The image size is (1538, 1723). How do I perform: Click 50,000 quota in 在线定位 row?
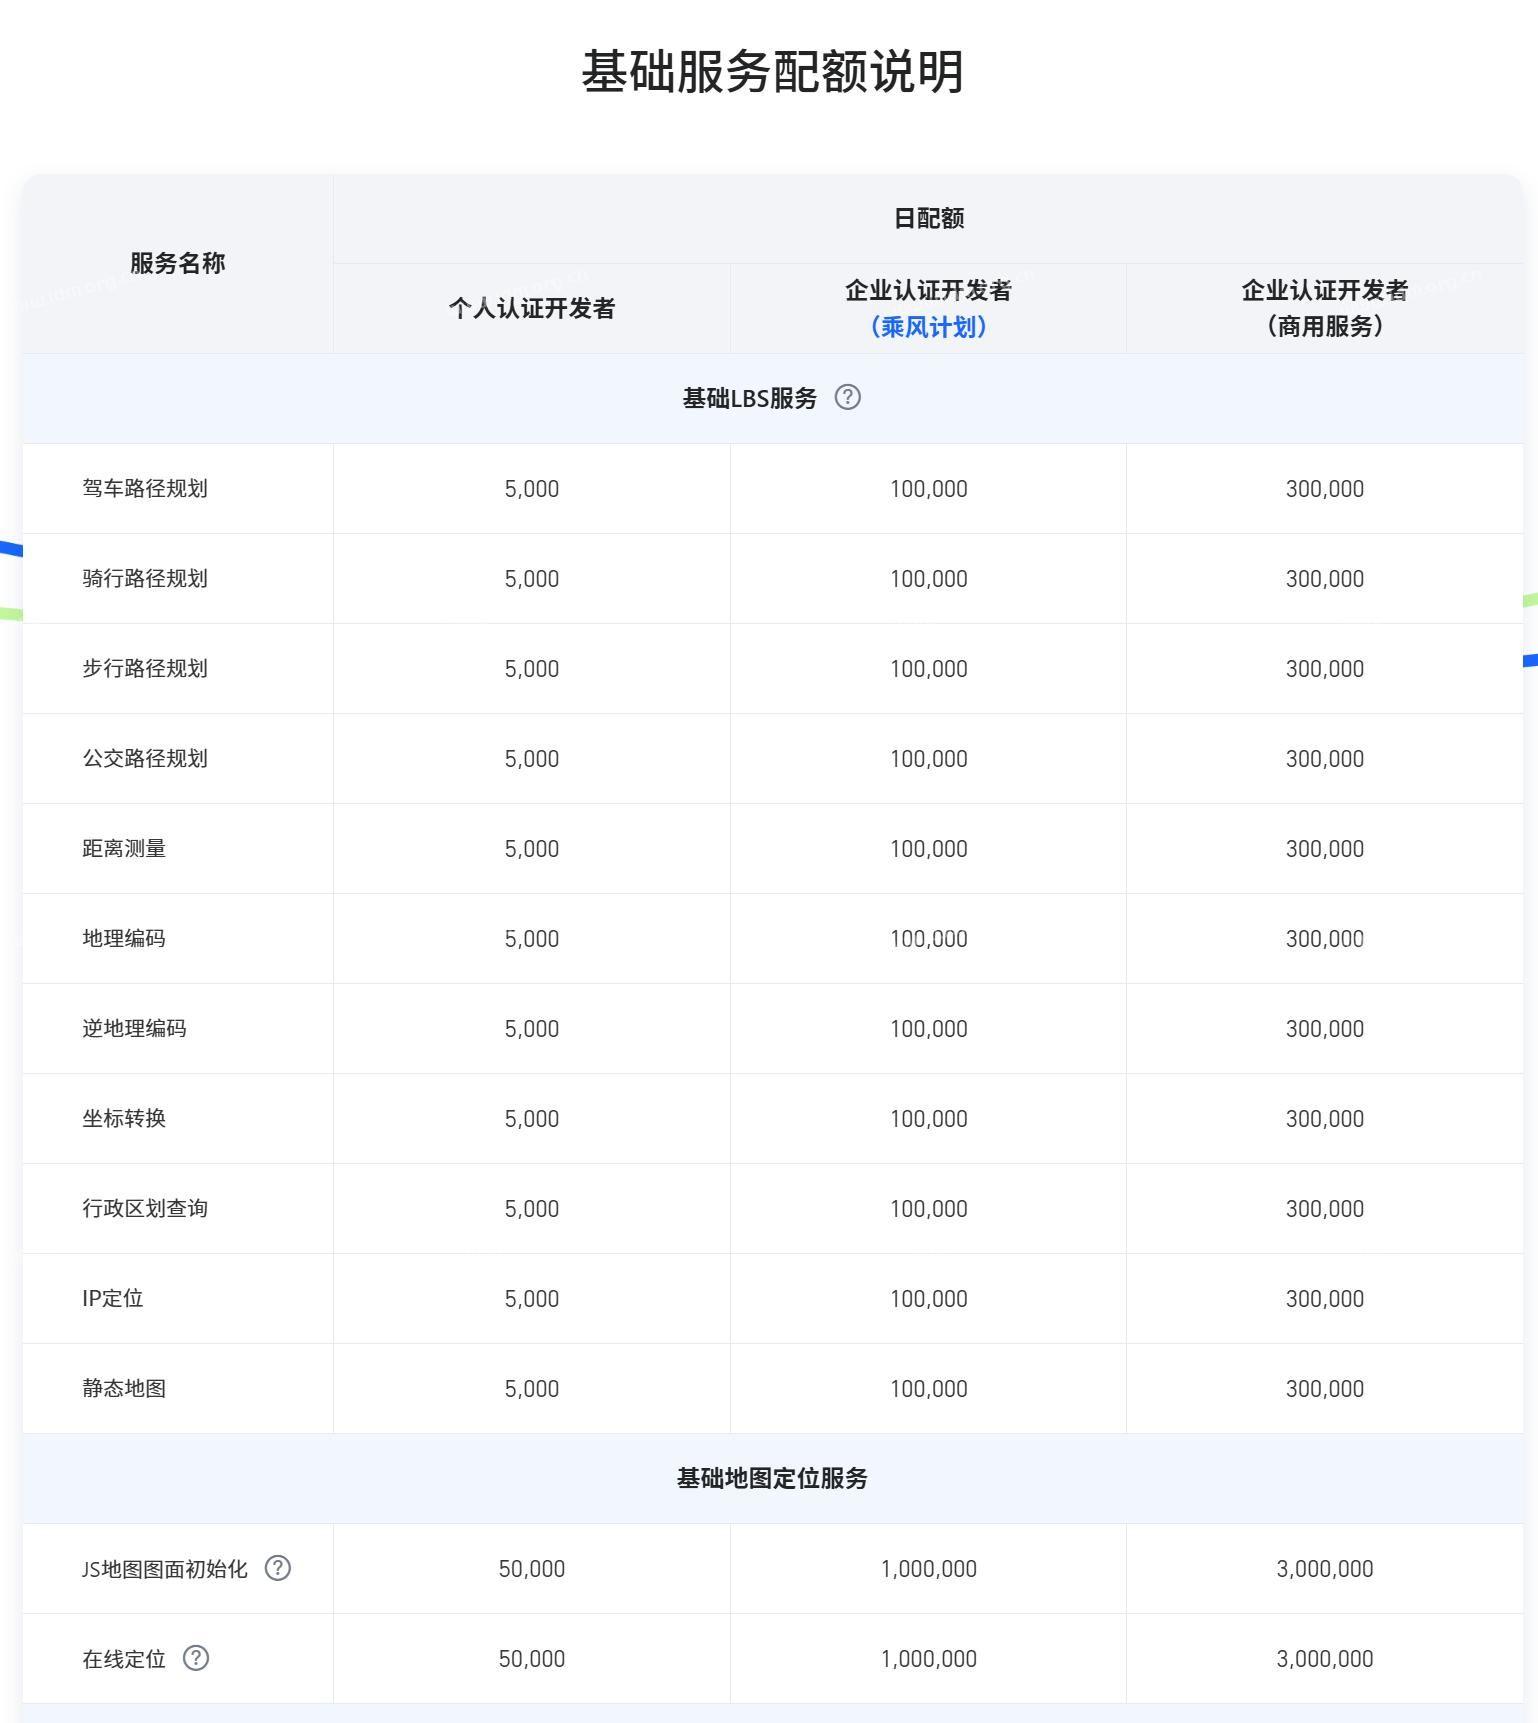(x=532, y=1659)
